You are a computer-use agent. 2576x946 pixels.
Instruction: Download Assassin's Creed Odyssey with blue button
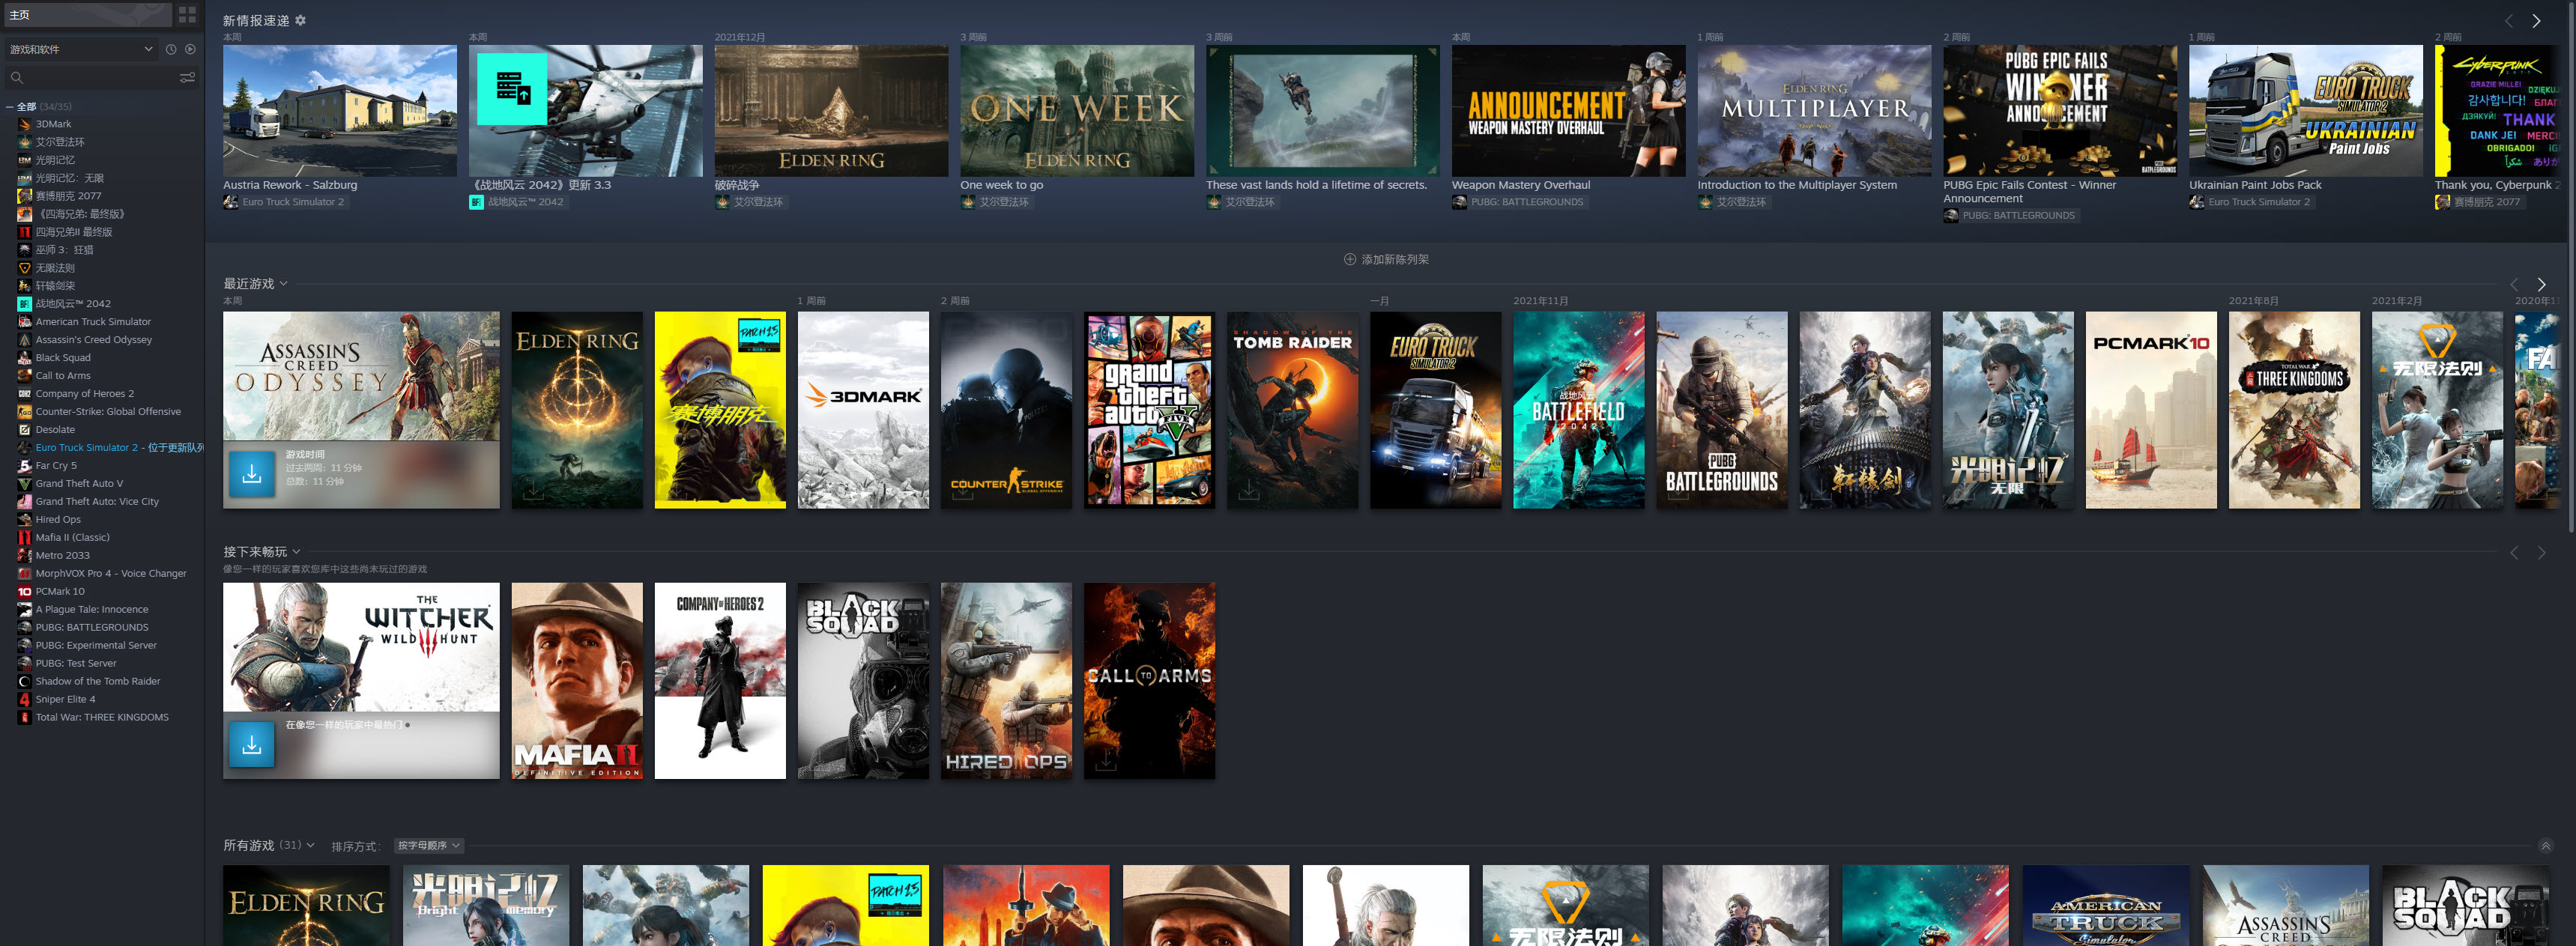point(252,474)
